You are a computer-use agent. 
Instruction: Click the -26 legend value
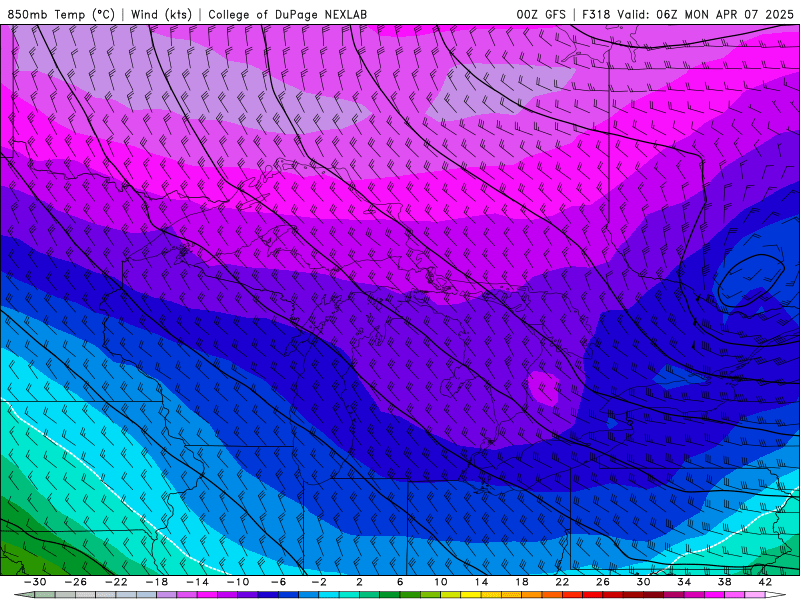pos(76,582)
